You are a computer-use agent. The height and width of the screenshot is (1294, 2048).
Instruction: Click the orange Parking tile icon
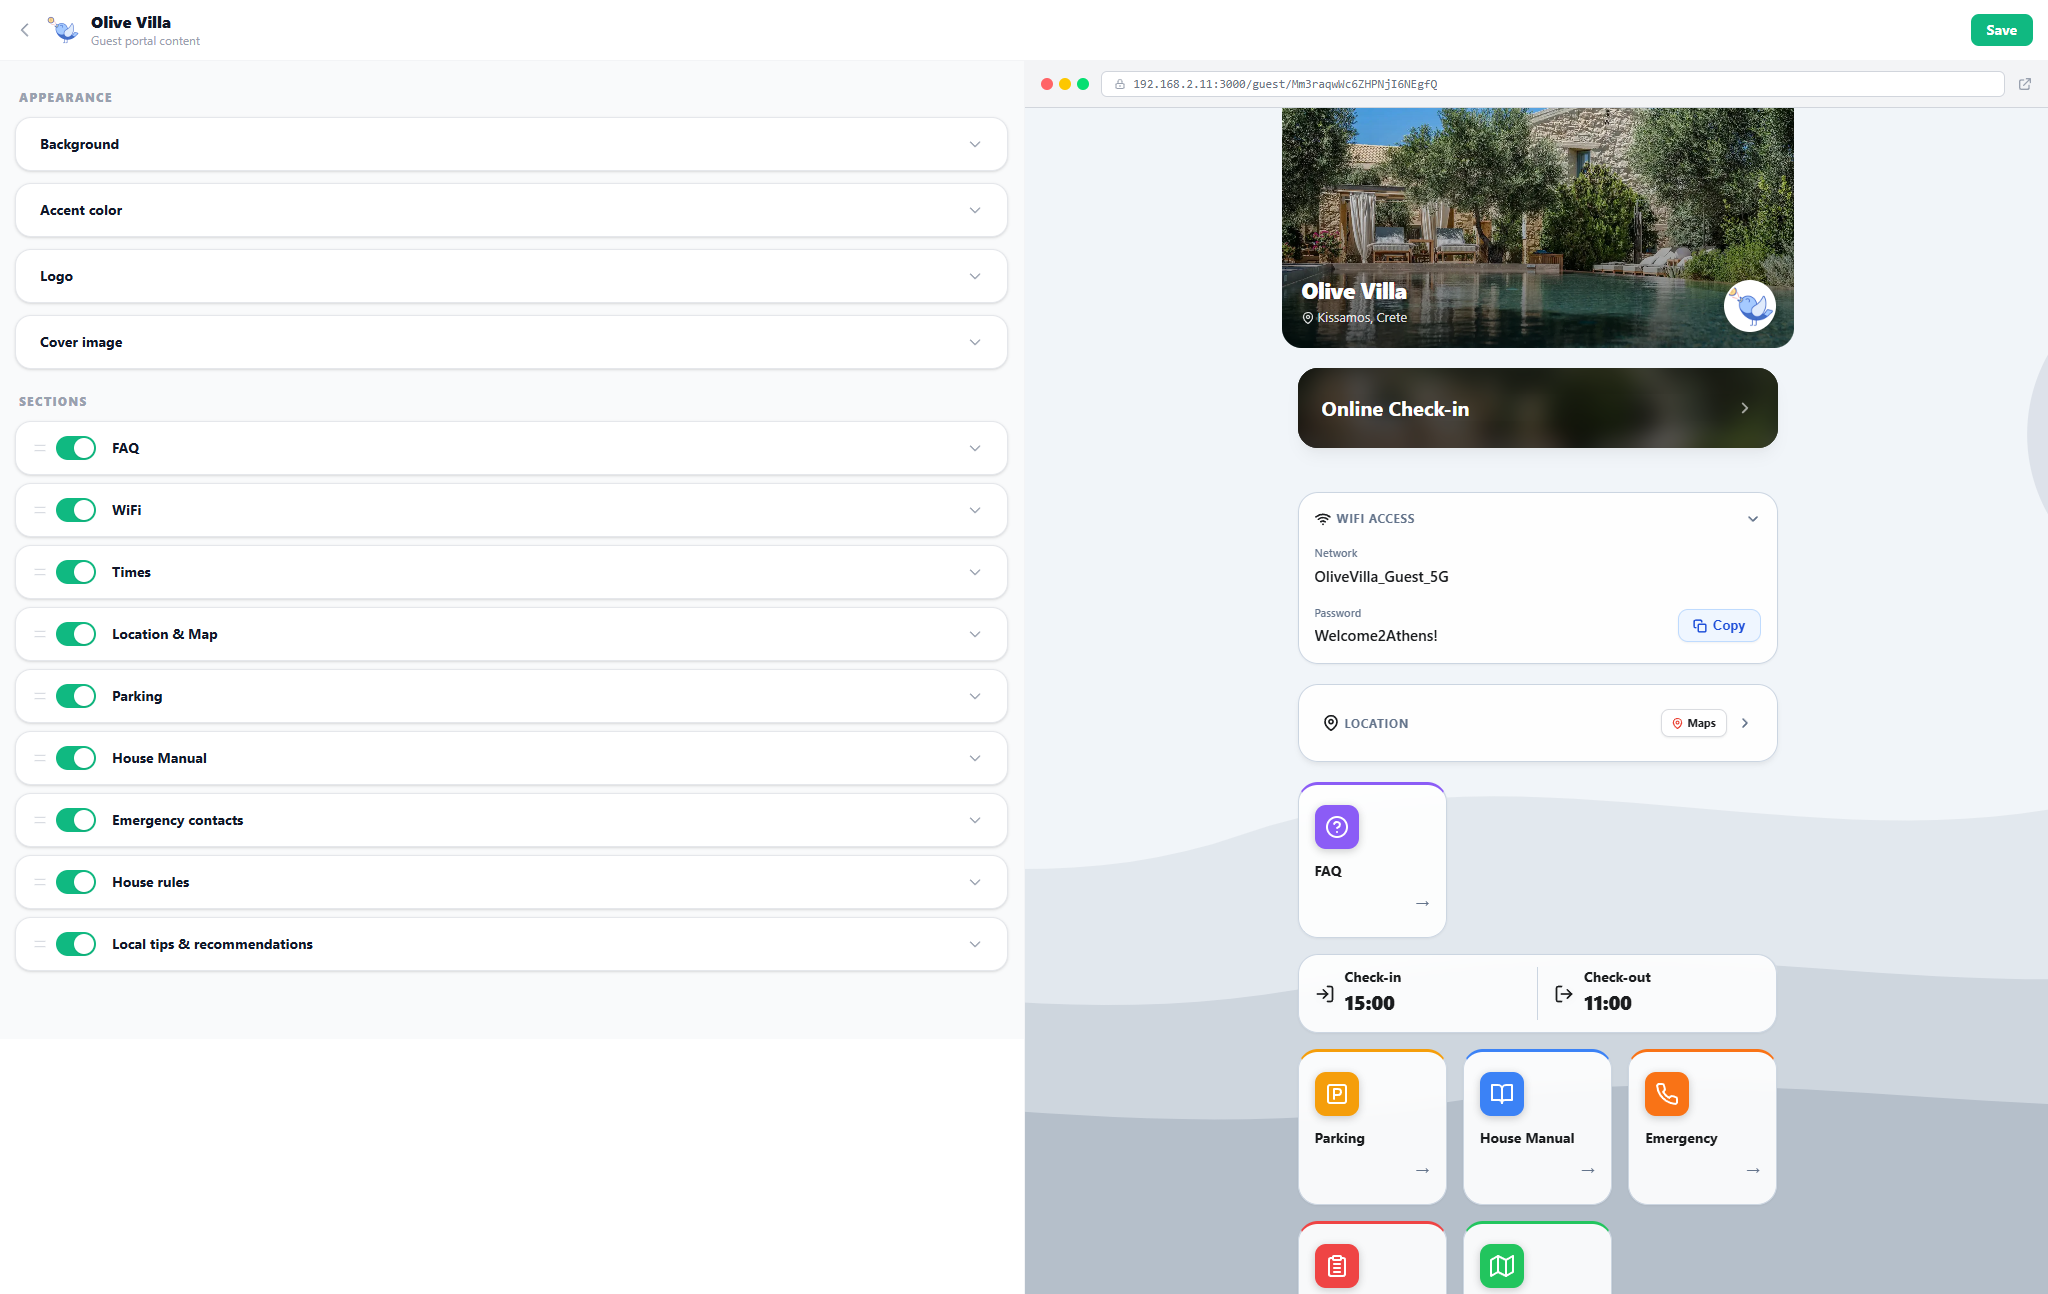pyautogui.click(x=1337, y=1094)
